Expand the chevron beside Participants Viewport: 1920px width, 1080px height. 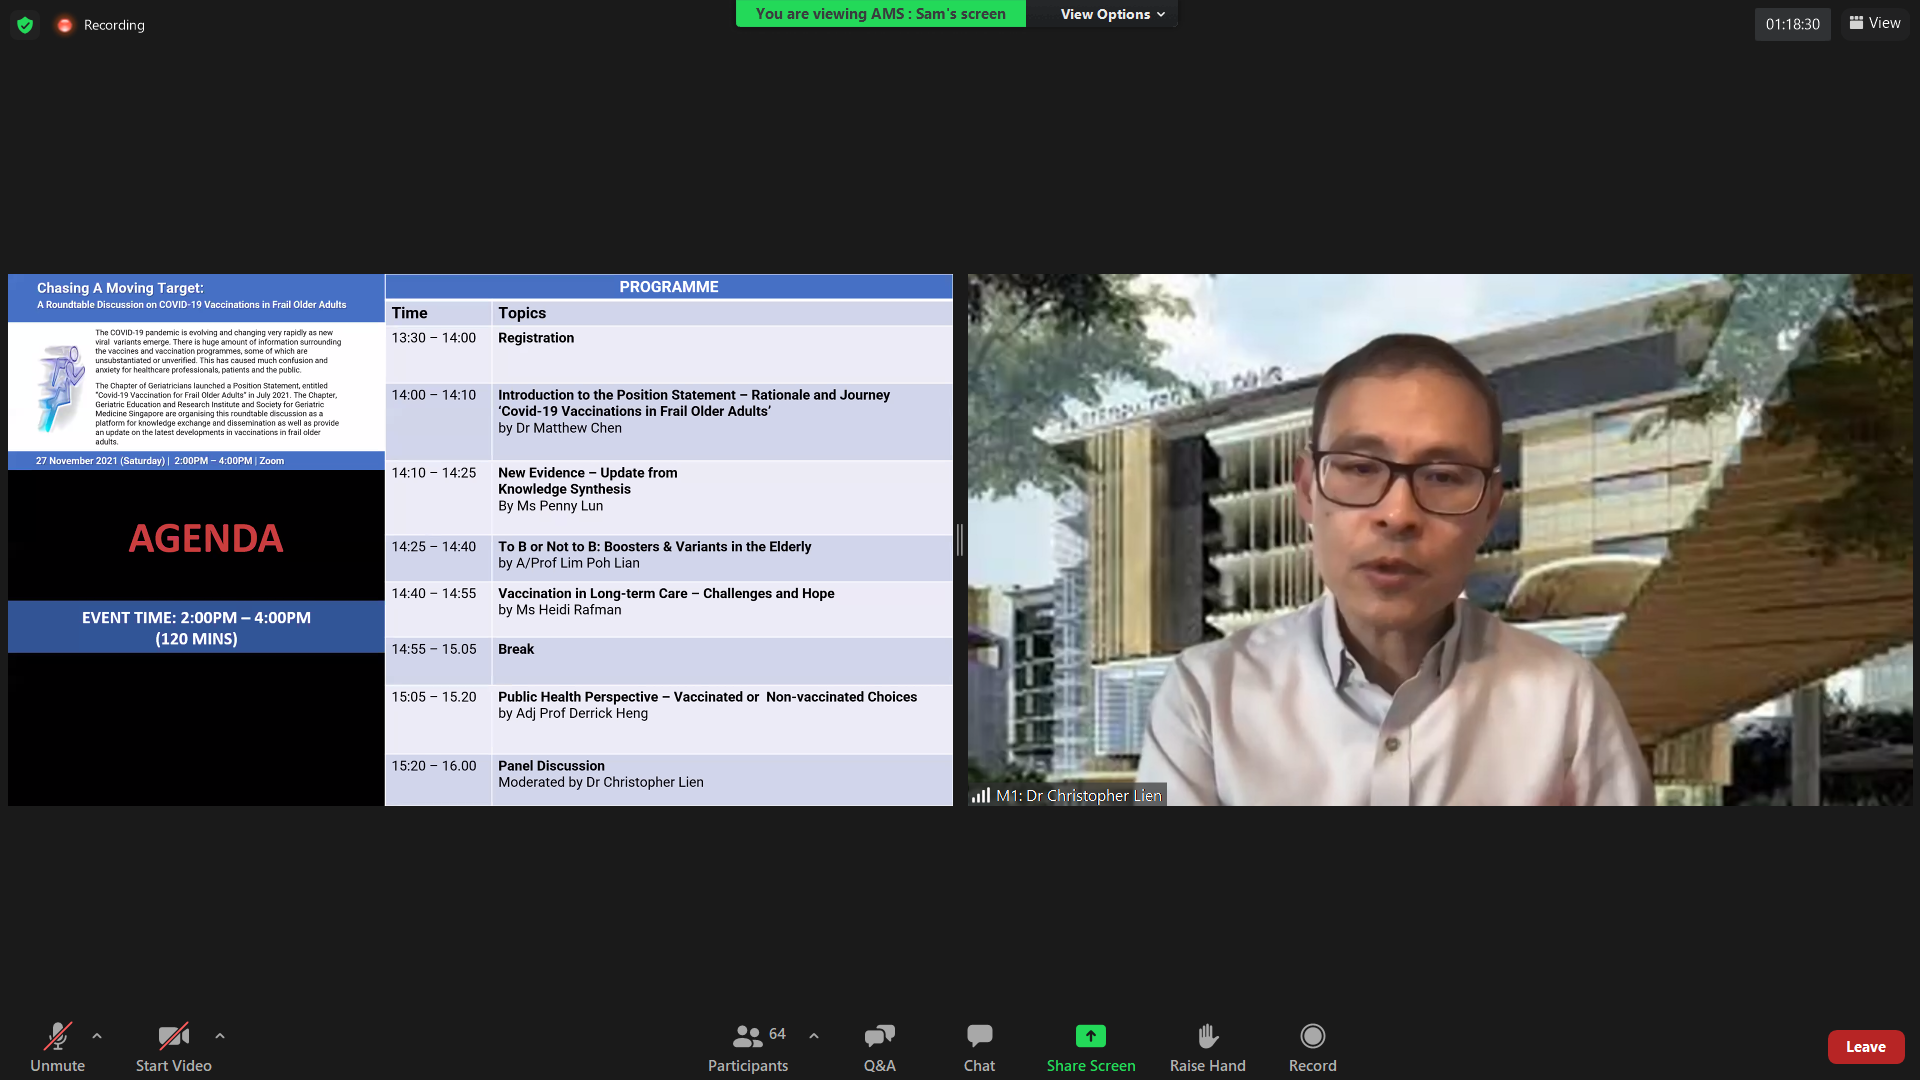[814, 1036]
